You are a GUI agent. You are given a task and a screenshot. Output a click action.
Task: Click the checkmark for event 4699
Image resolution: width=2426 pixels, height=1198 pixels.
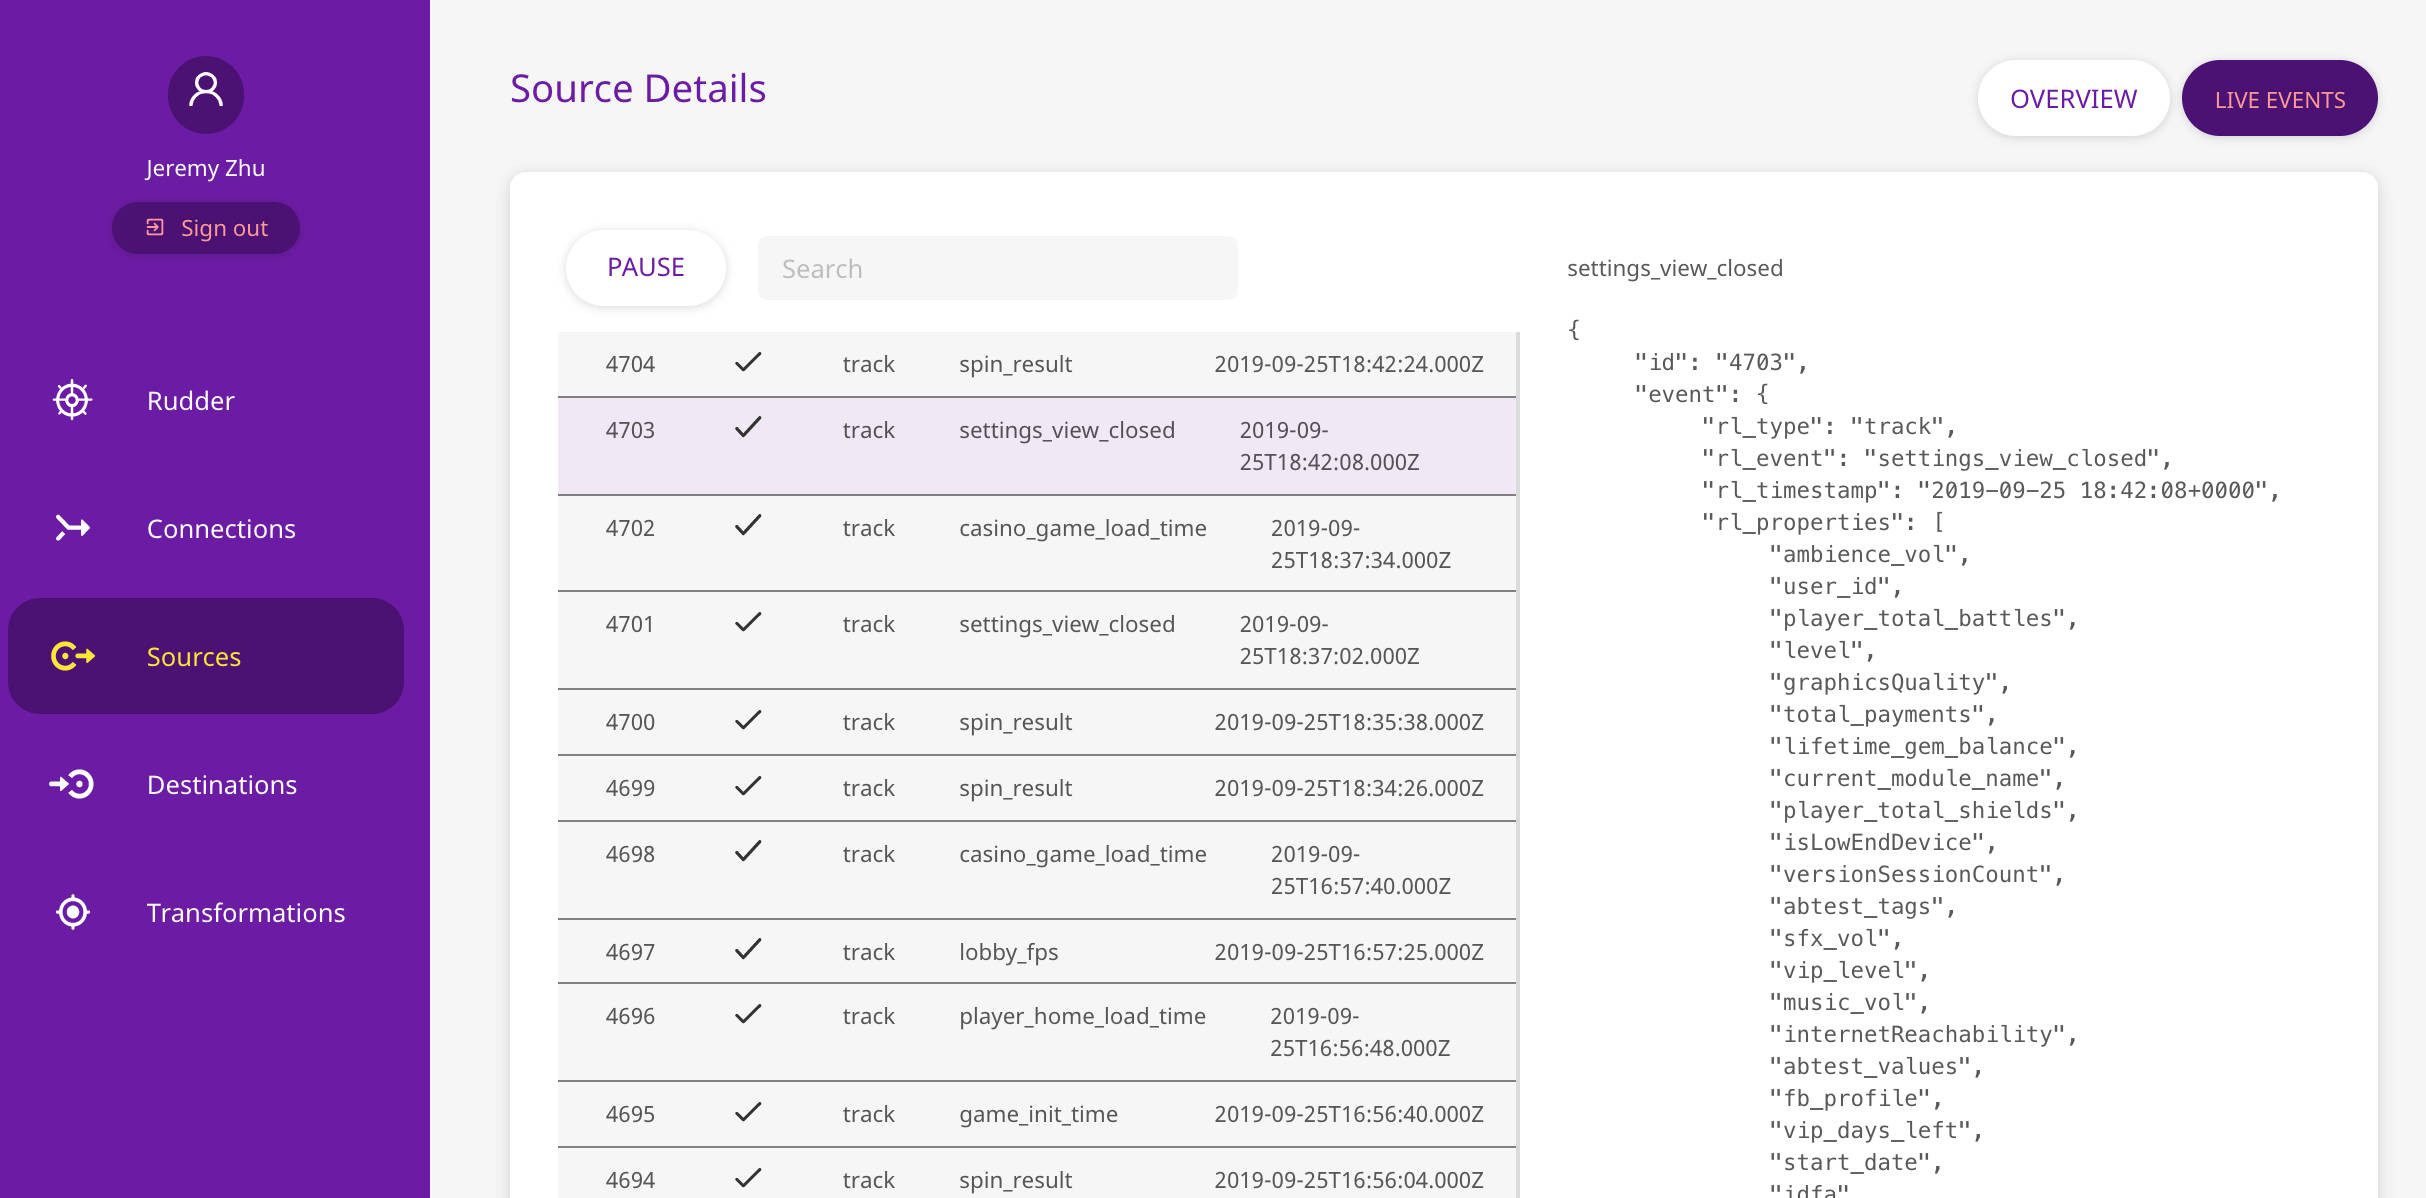click(748, 786)
